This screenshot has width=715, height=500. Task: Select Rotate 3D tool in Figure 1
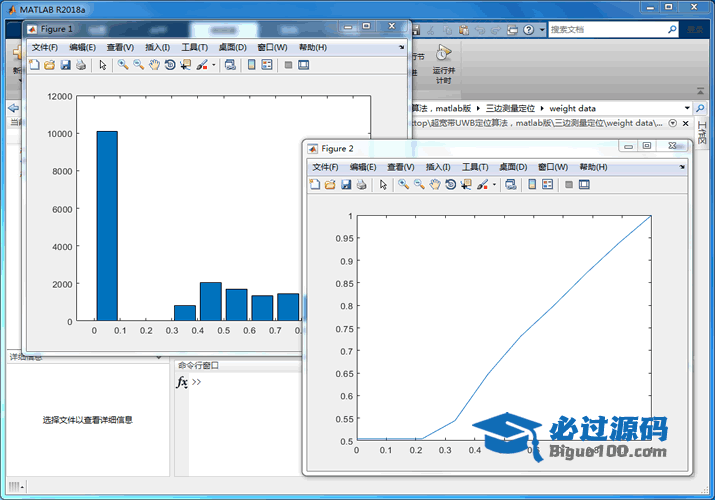[x=170, y=65]
